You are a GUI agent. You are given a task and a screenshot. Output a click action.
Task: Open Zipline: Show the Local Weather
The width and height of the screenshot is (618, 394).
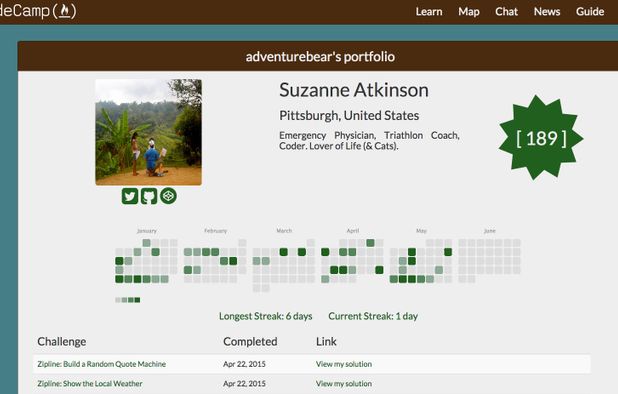point(90,383)
